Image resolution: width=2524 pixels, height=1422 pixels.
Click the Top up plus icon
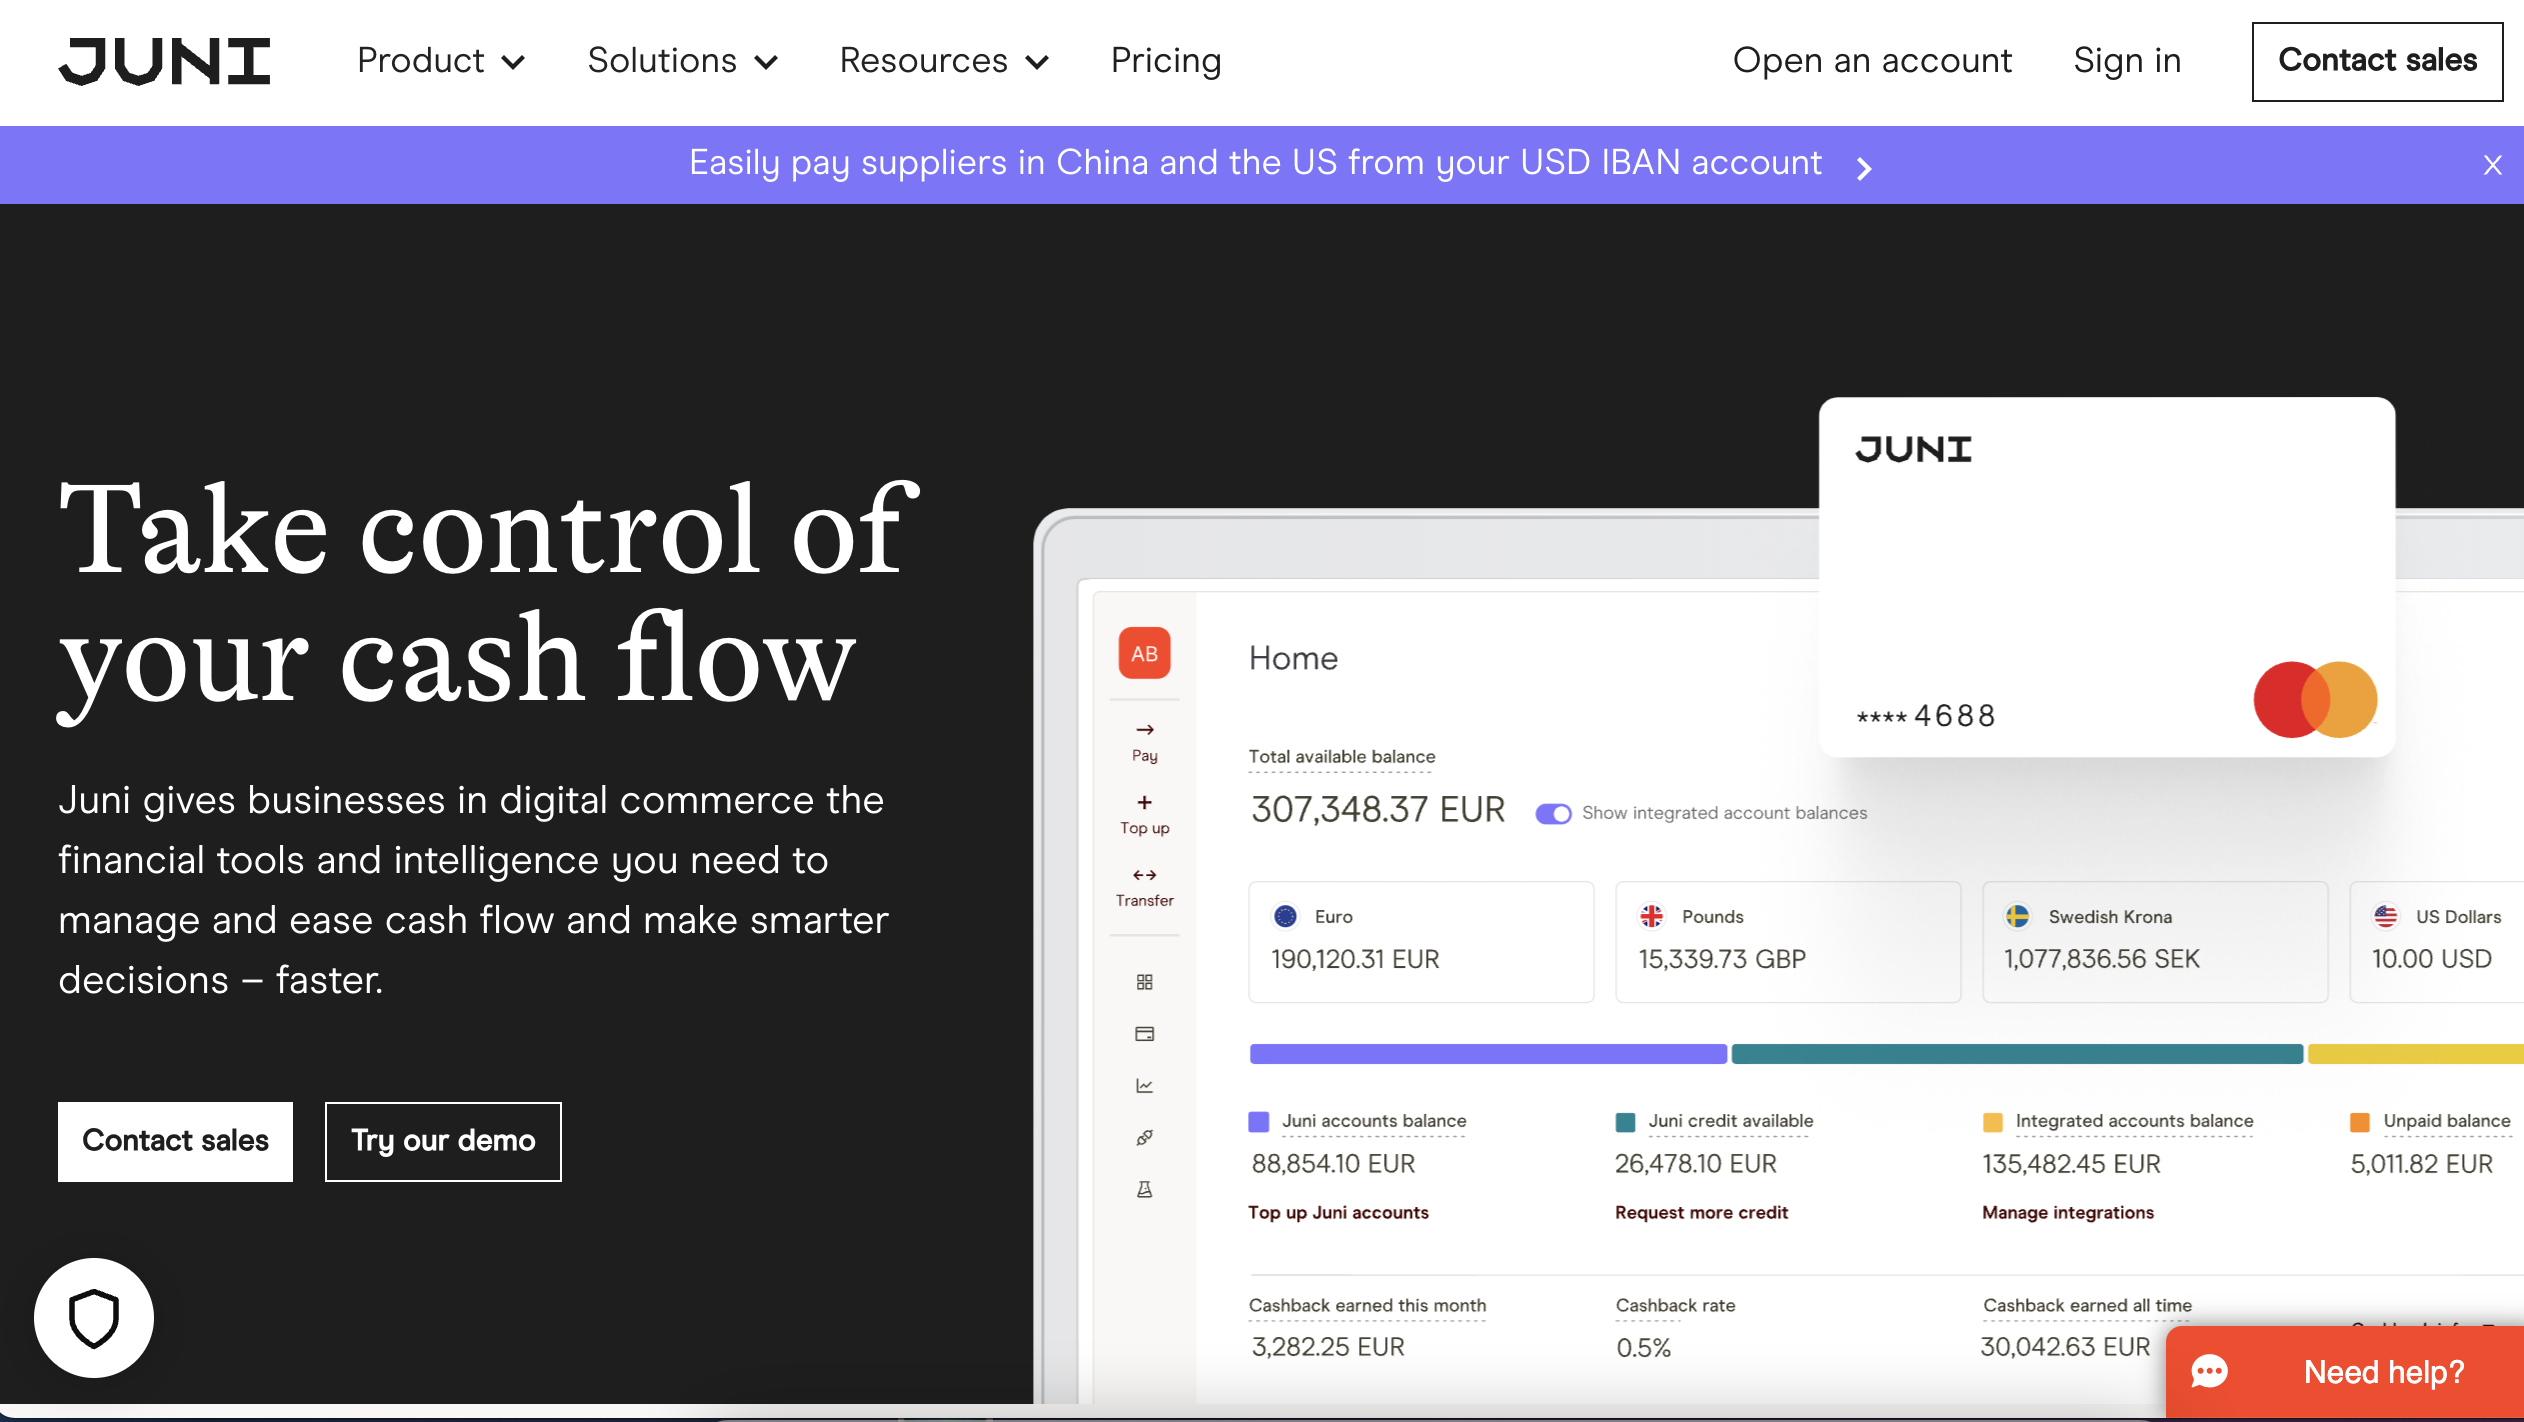click(x=1144, y=803)
